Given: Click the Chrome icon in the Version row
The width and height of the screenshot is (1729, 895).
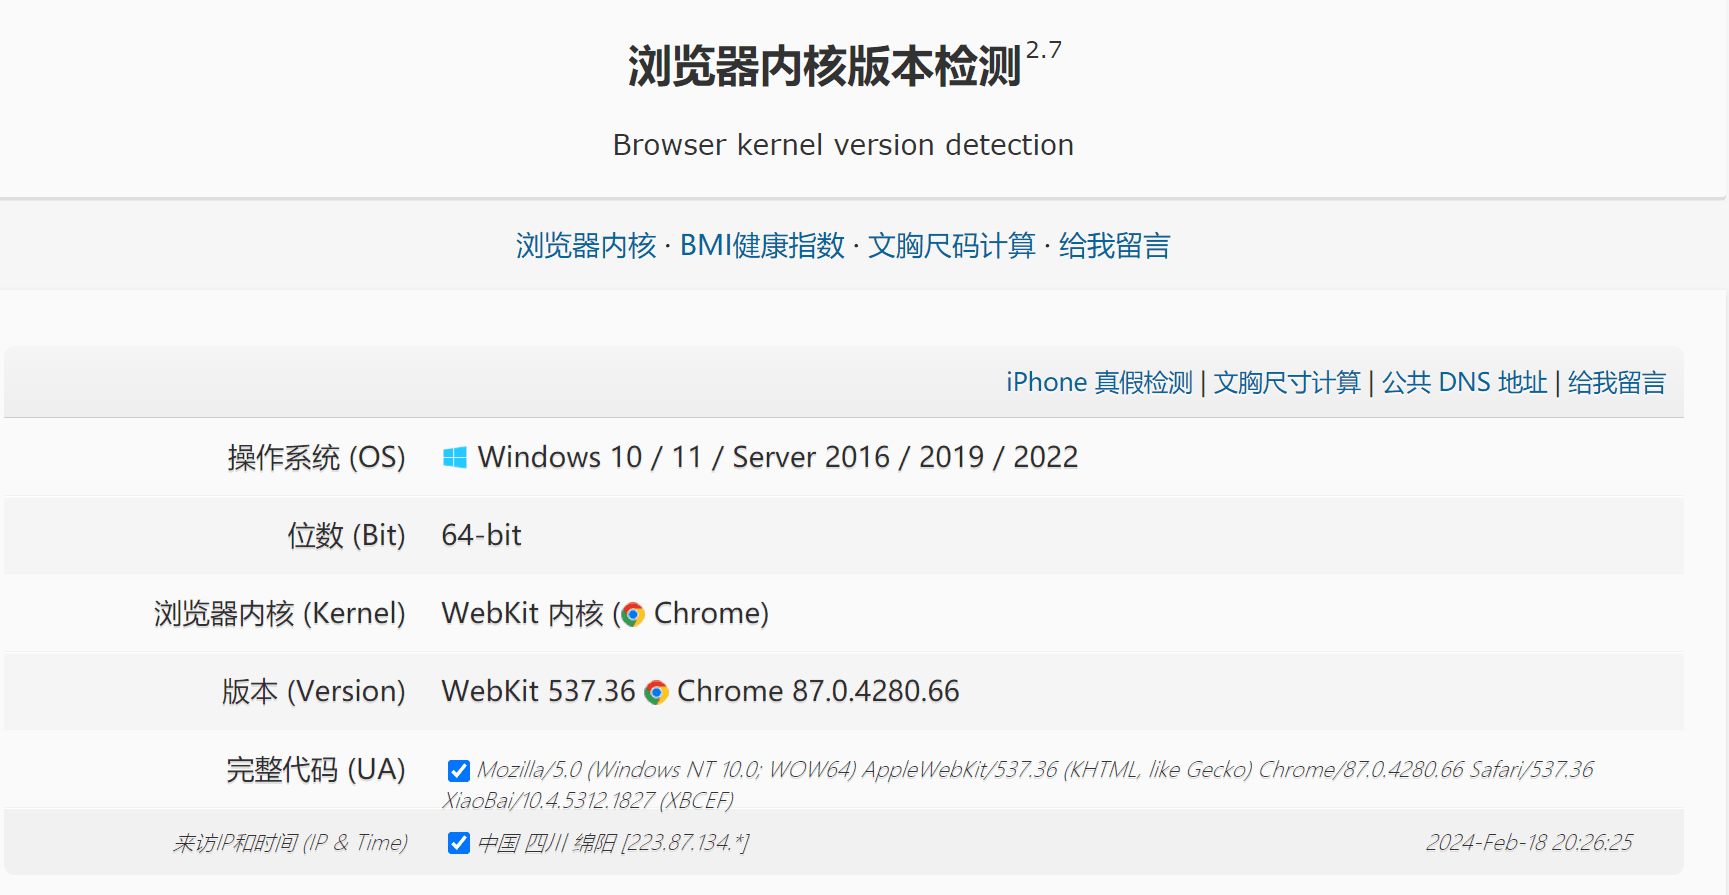Looking at the screenshot, I should (655, 691).
